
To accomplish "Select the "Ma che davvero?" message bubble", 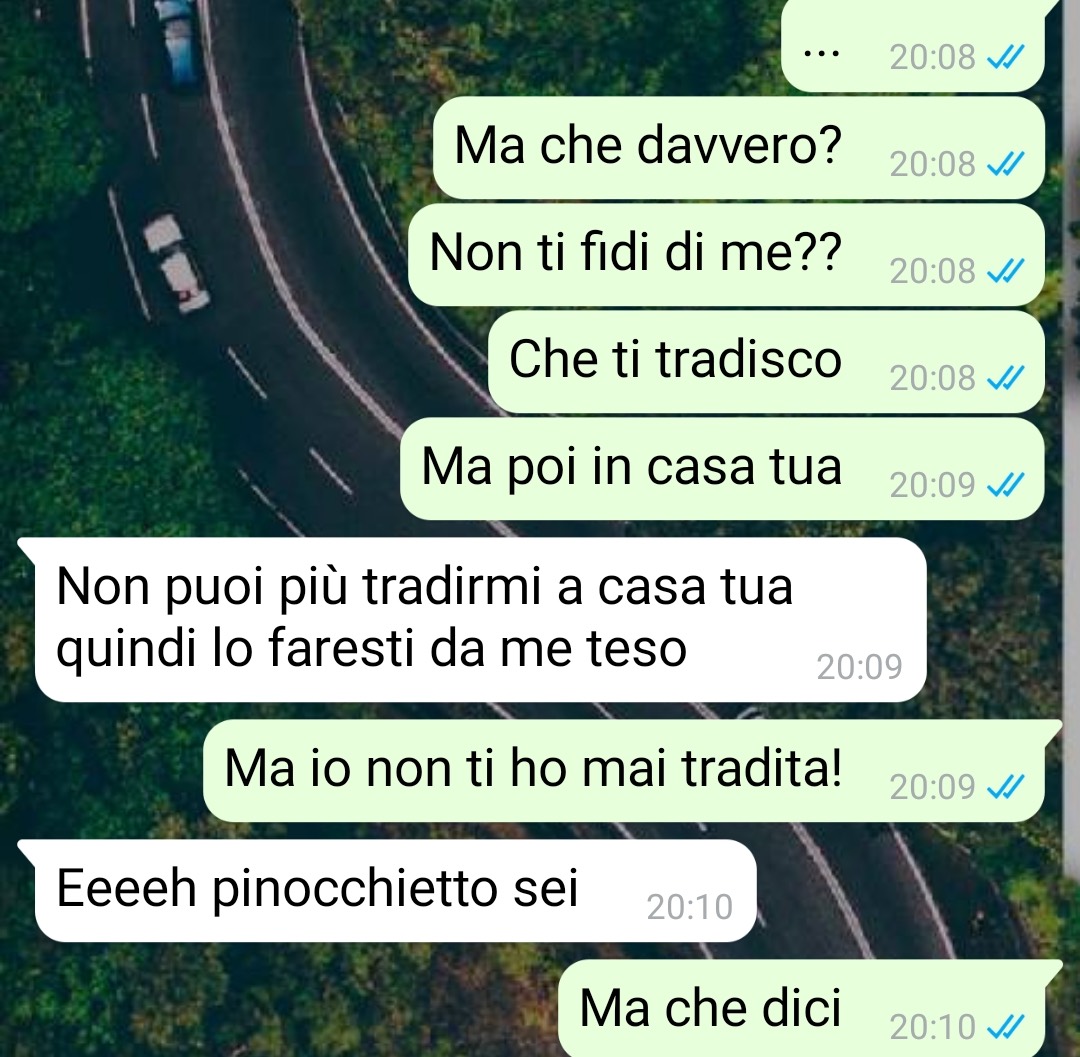I will [738, 148].
